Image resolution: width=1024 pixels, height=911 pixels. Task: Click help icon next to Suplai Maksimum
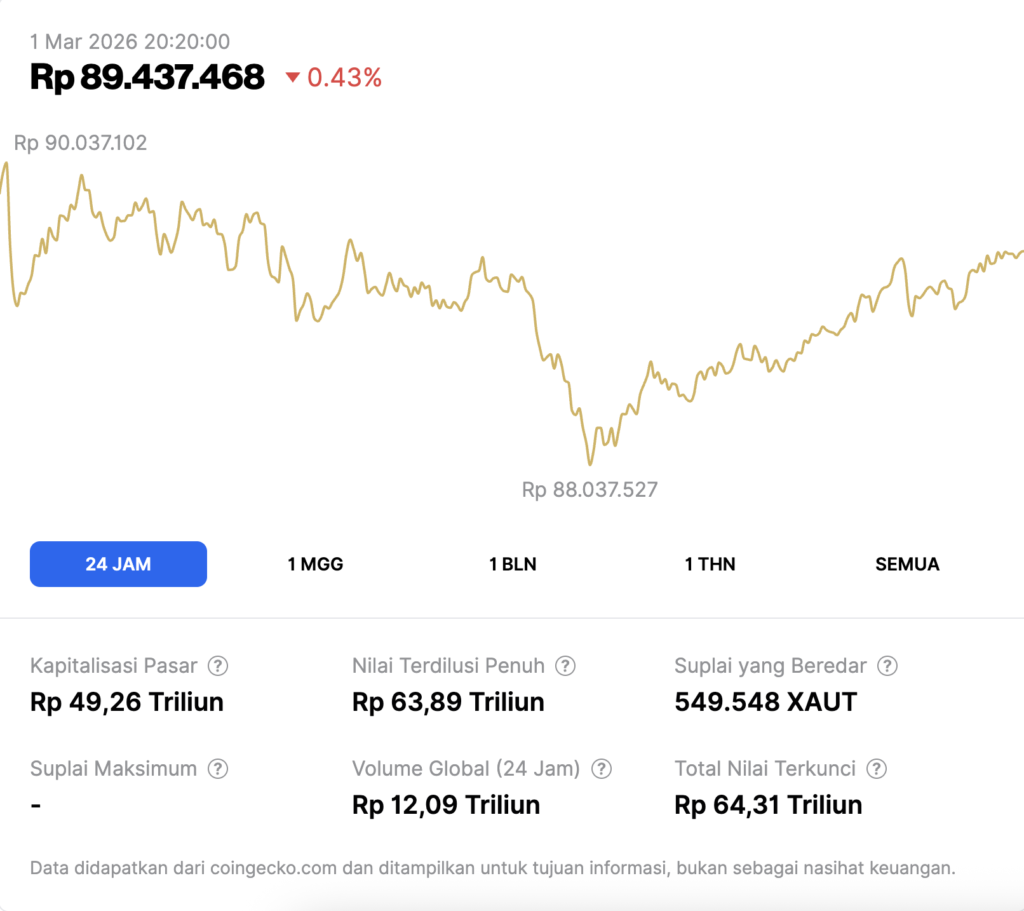pyautogui.click(x=217, y=769)
